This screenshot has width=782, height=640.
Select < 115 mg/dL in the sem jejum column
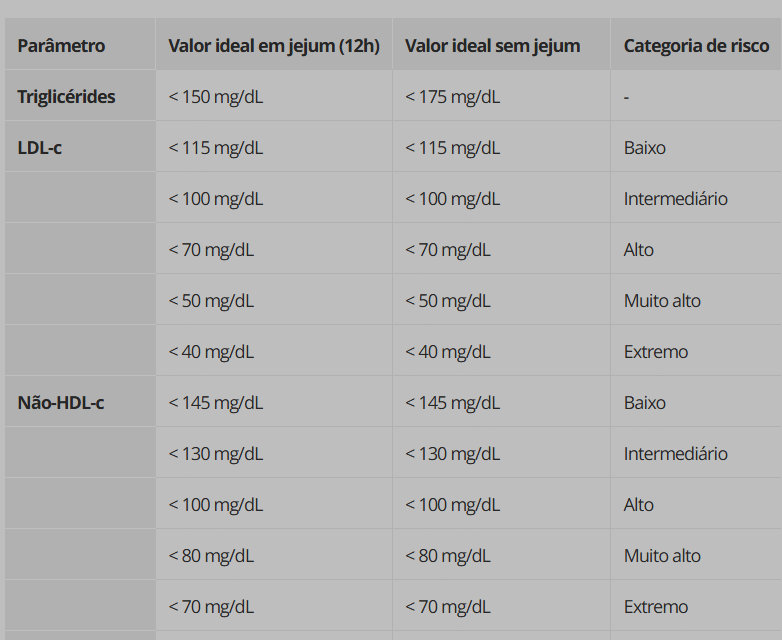pos(452,148)
